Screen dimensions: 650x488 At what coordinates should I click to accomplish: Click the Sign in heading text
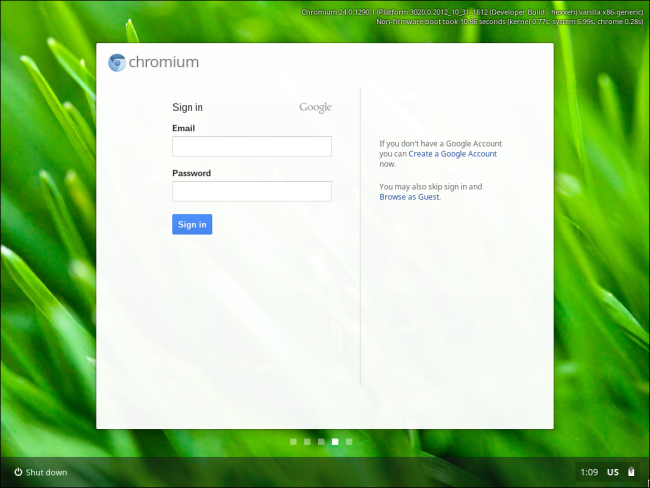[x=187, y=107]
